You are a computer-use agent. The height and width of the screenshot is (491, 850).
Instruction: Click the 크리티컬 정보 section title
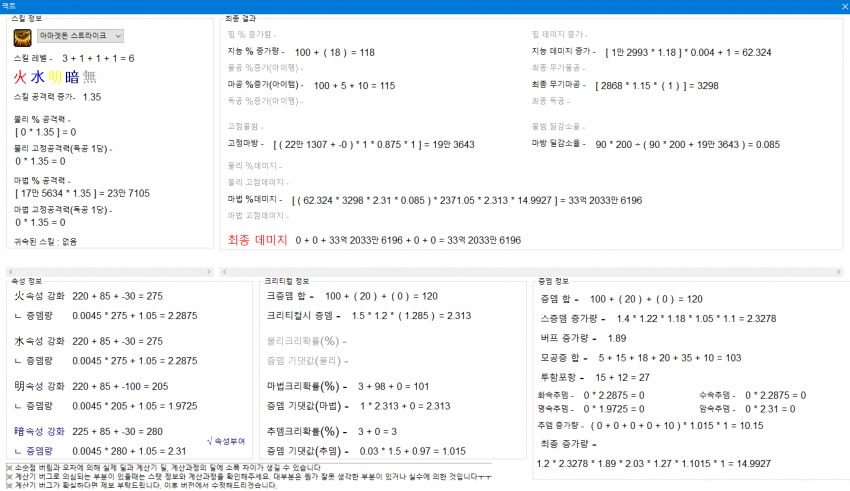pyautogui.click(x=287, y=281)
